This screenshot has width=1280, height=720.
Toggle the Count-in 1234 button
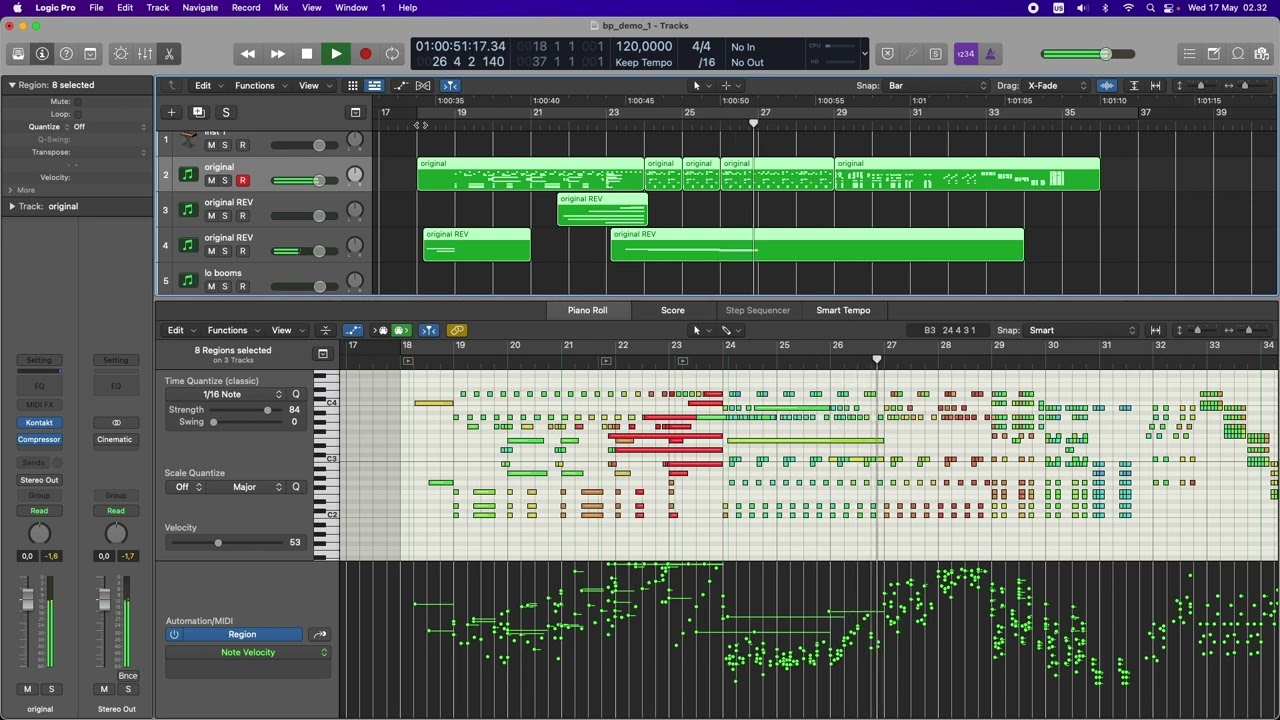point(965,54)
